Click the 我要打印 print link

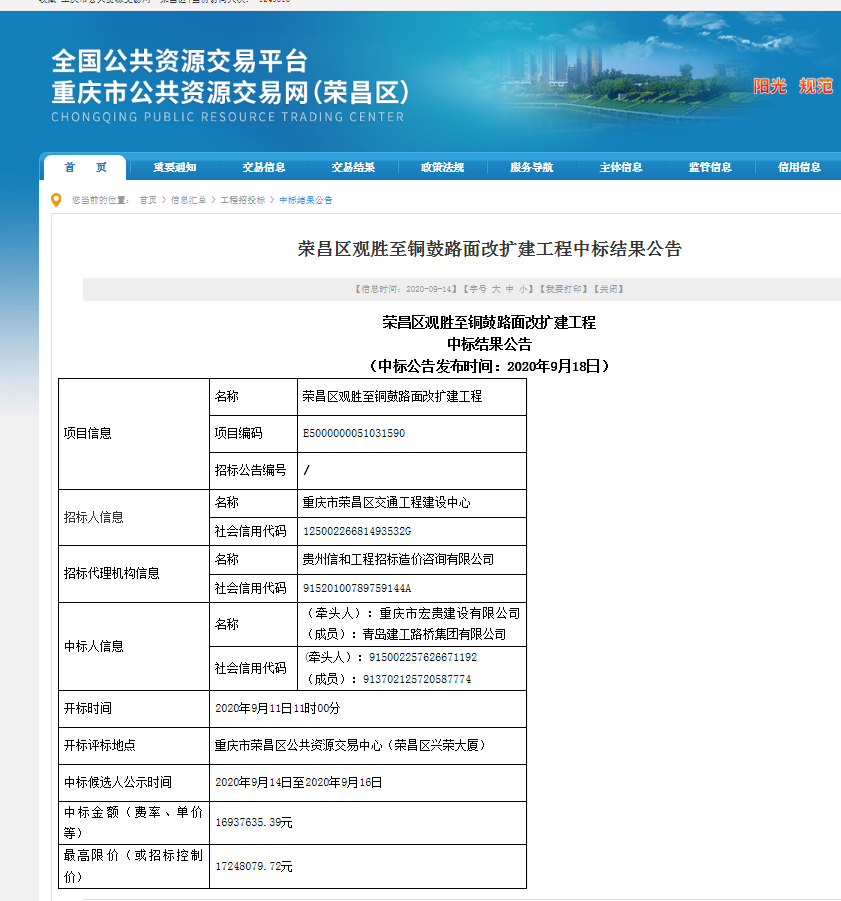[564, 289]
